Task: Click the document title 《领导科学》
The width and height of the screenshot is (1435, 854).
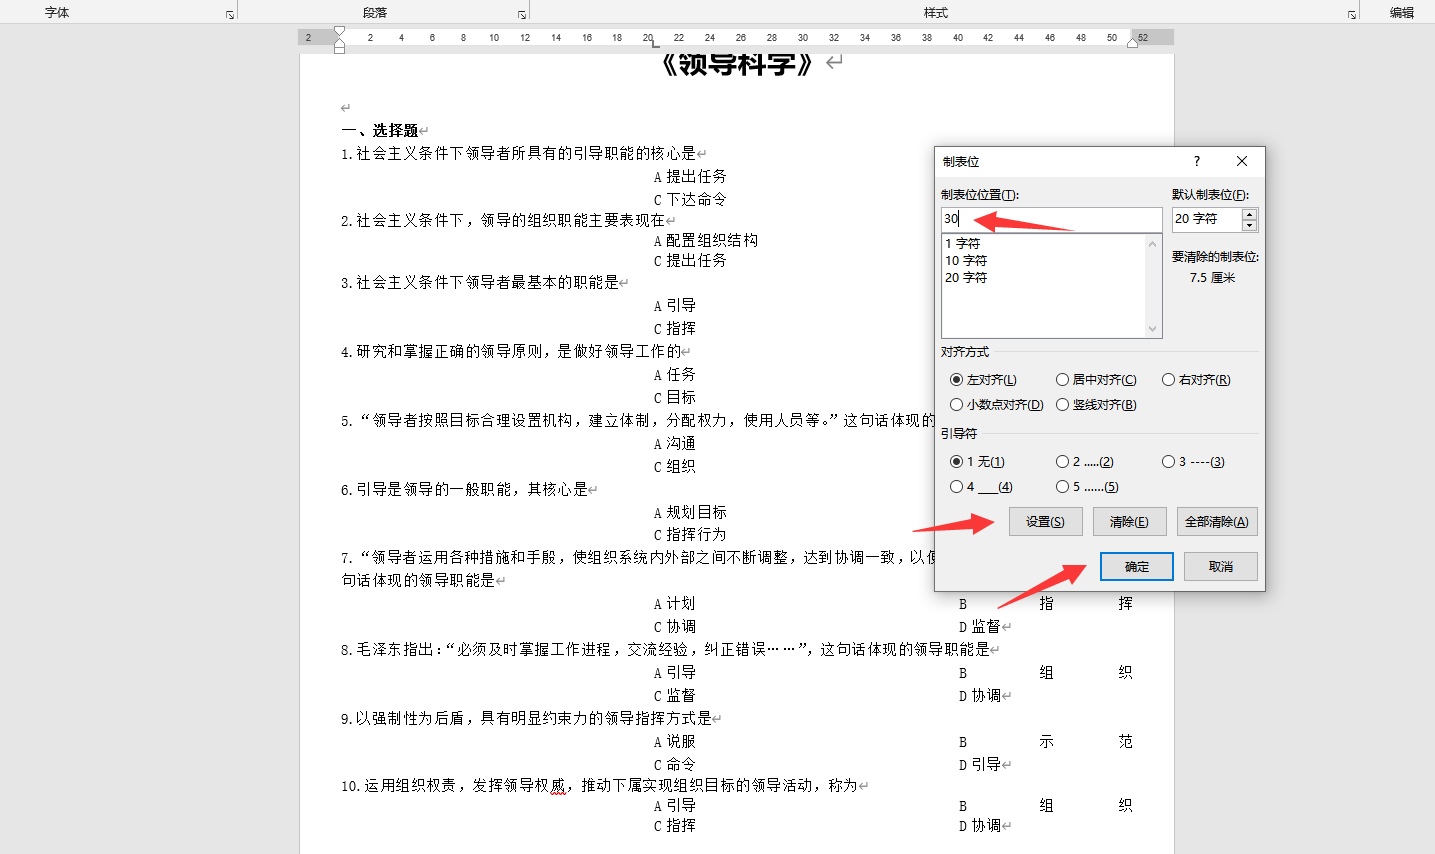Action: point(738,64)
